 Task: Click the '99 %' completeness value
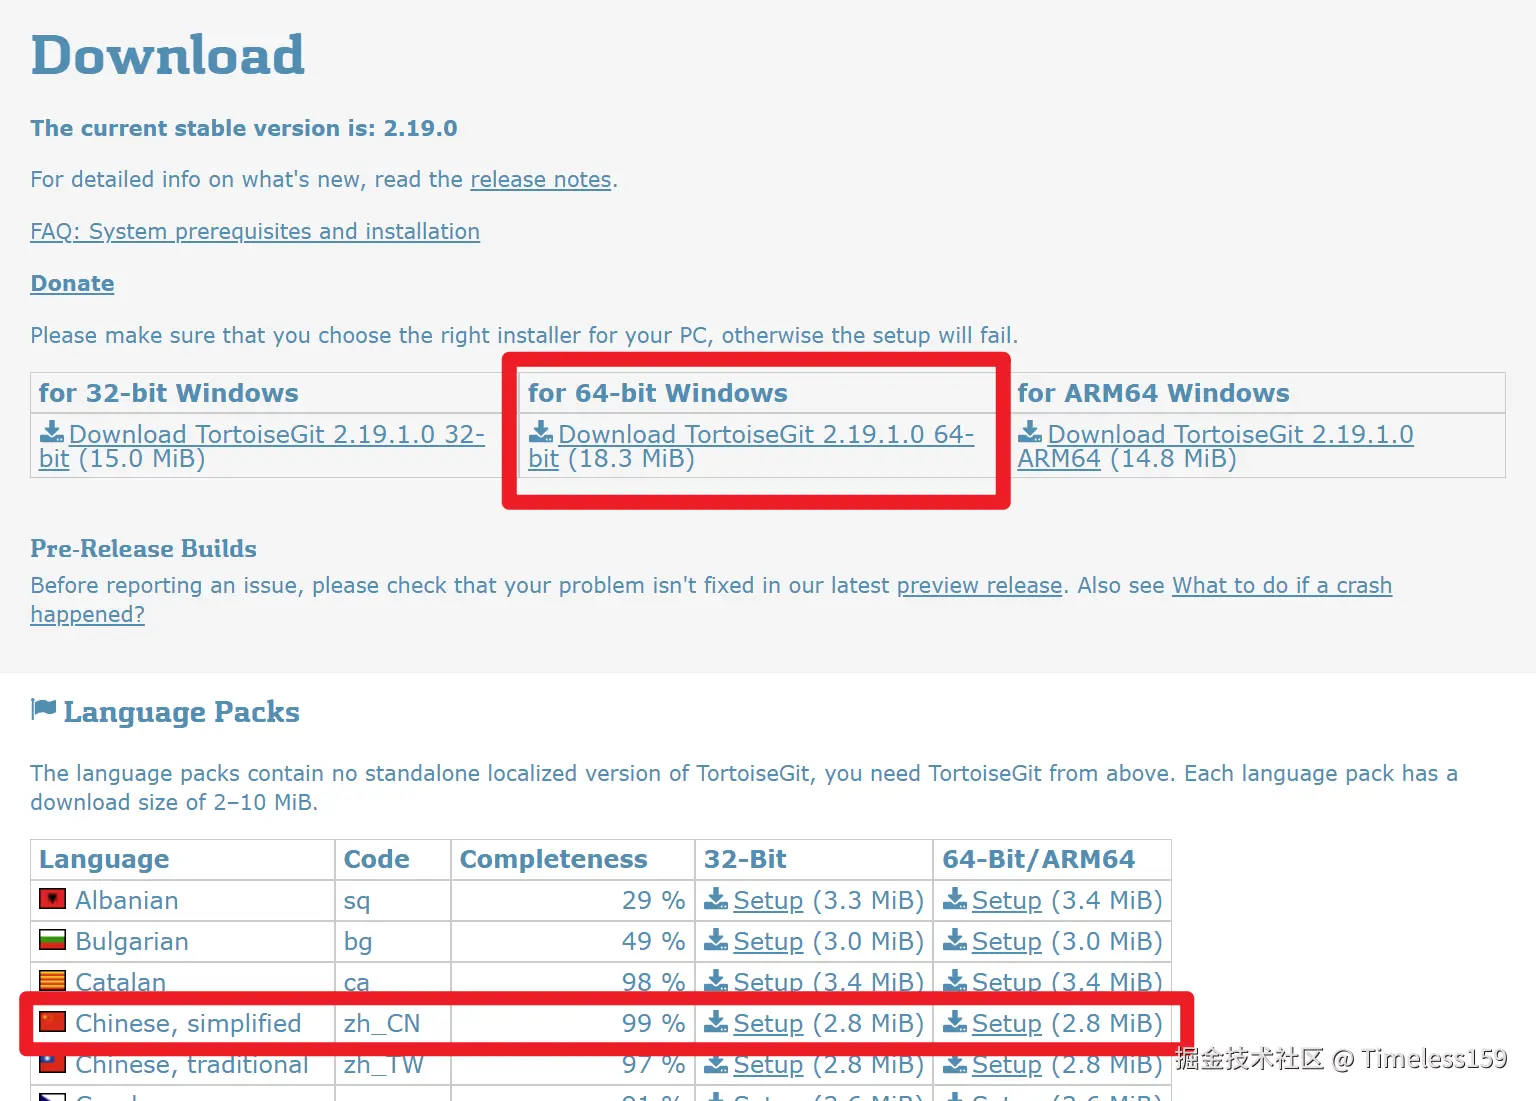(653, 1023)
